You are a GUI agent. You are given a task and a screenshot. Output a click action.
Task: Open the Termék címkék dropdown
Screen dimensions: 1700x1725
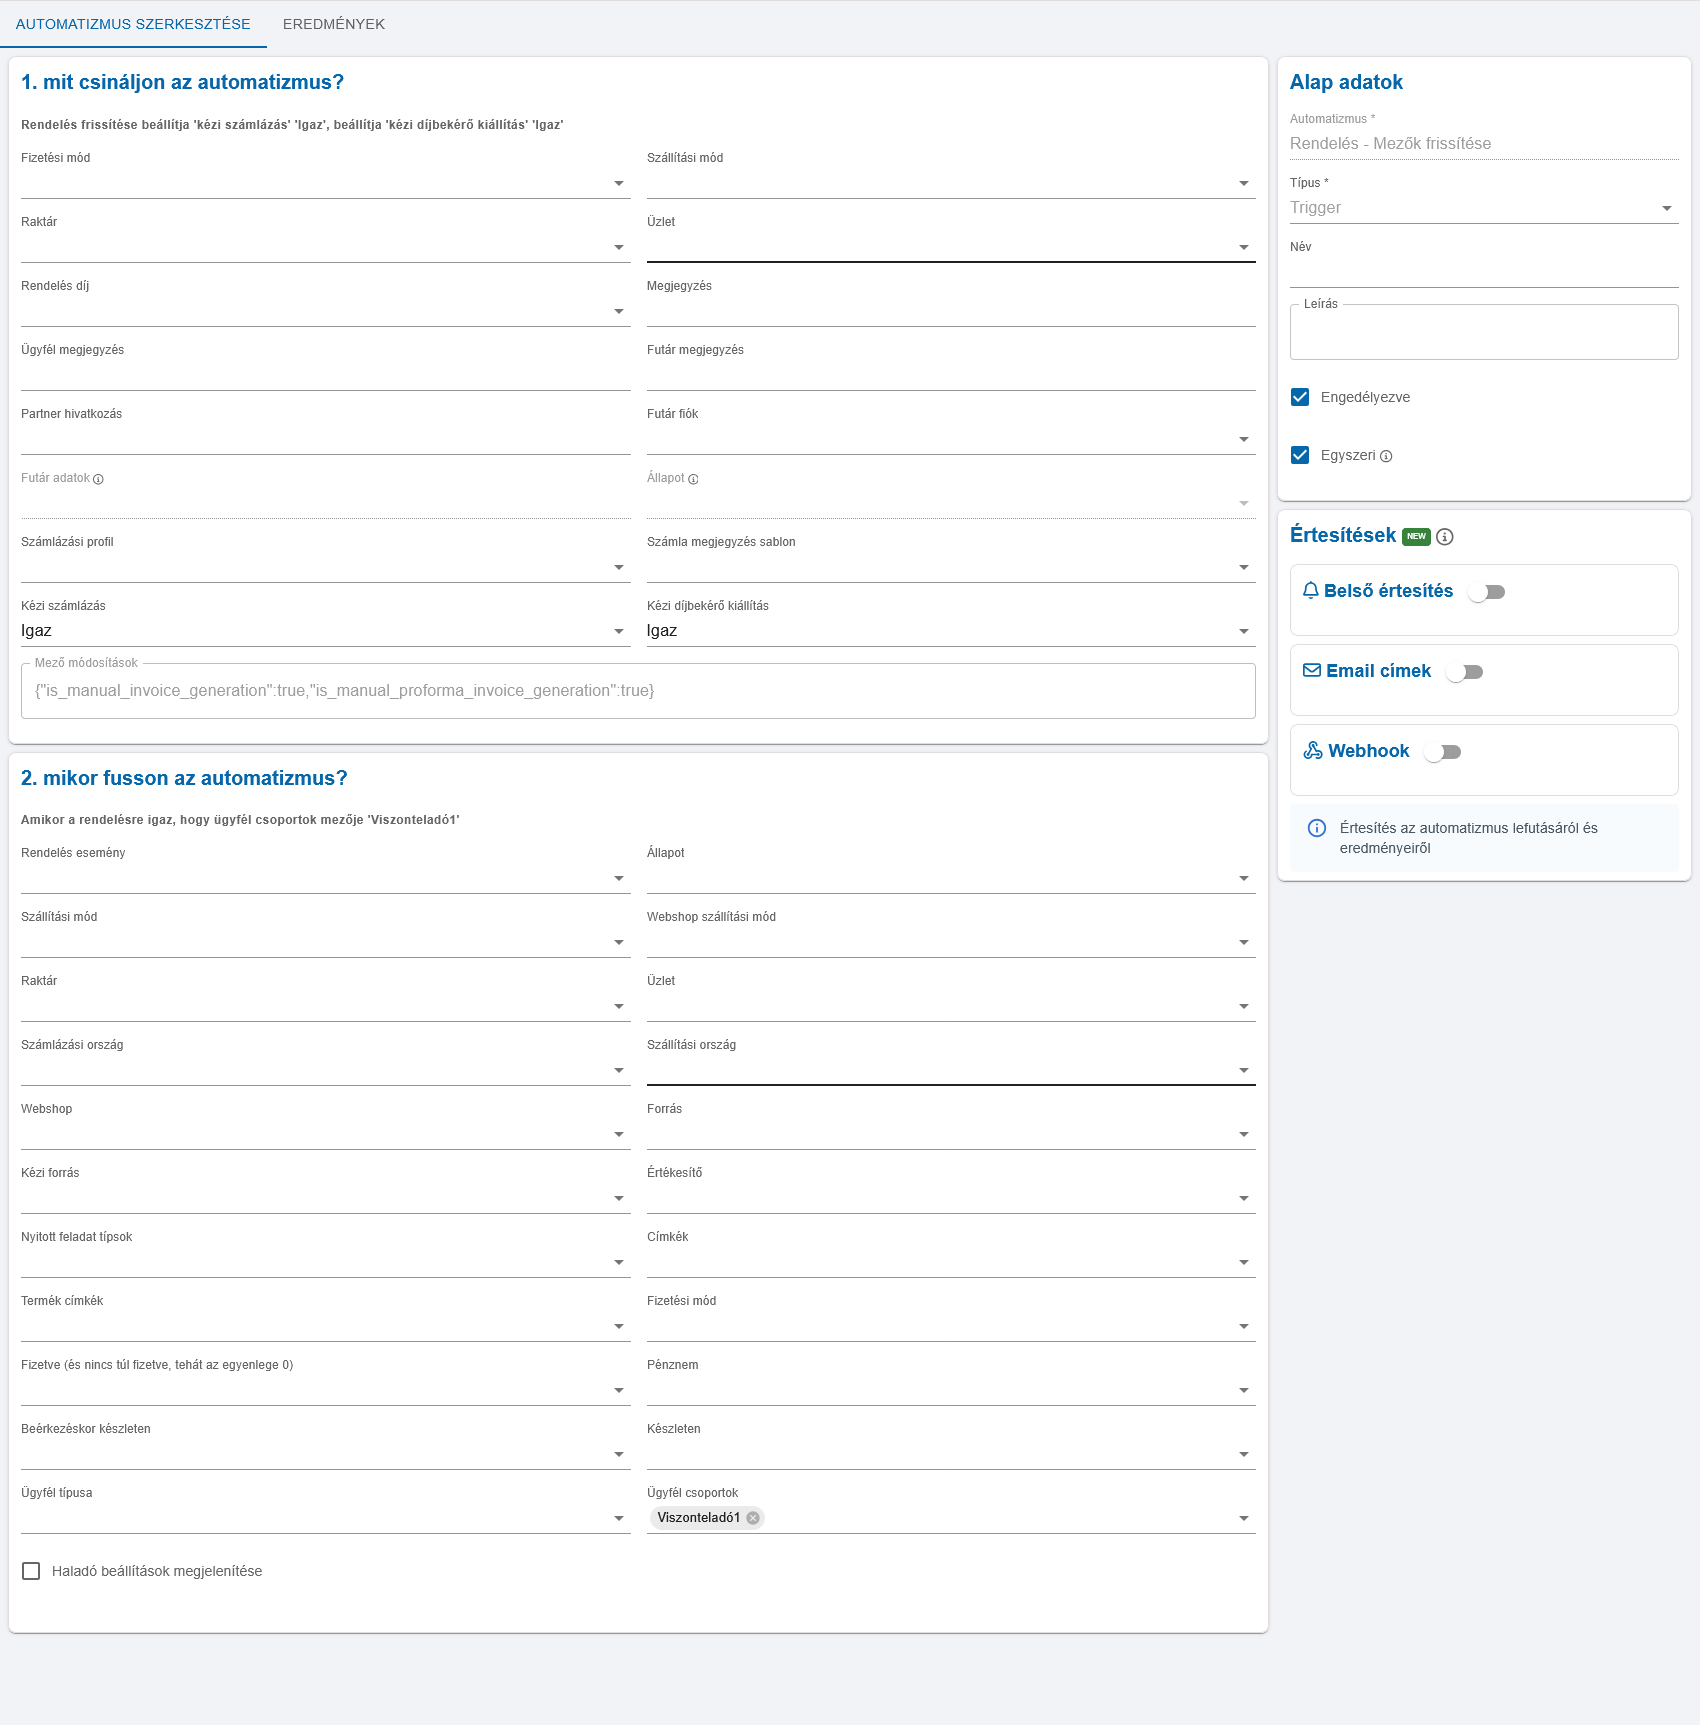coord(326,1326)
